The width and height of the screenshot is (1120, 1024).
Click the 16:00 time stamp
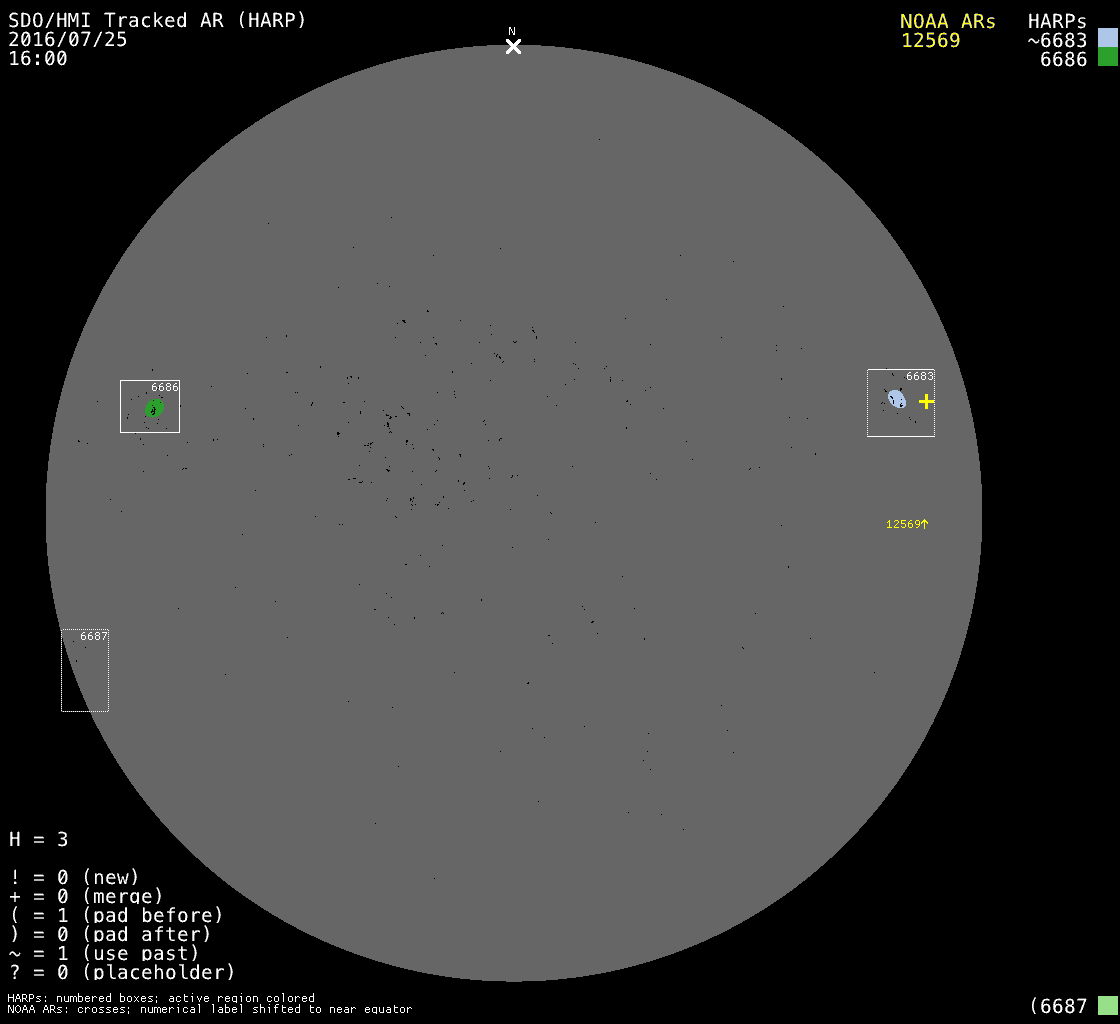coord(38,58)
